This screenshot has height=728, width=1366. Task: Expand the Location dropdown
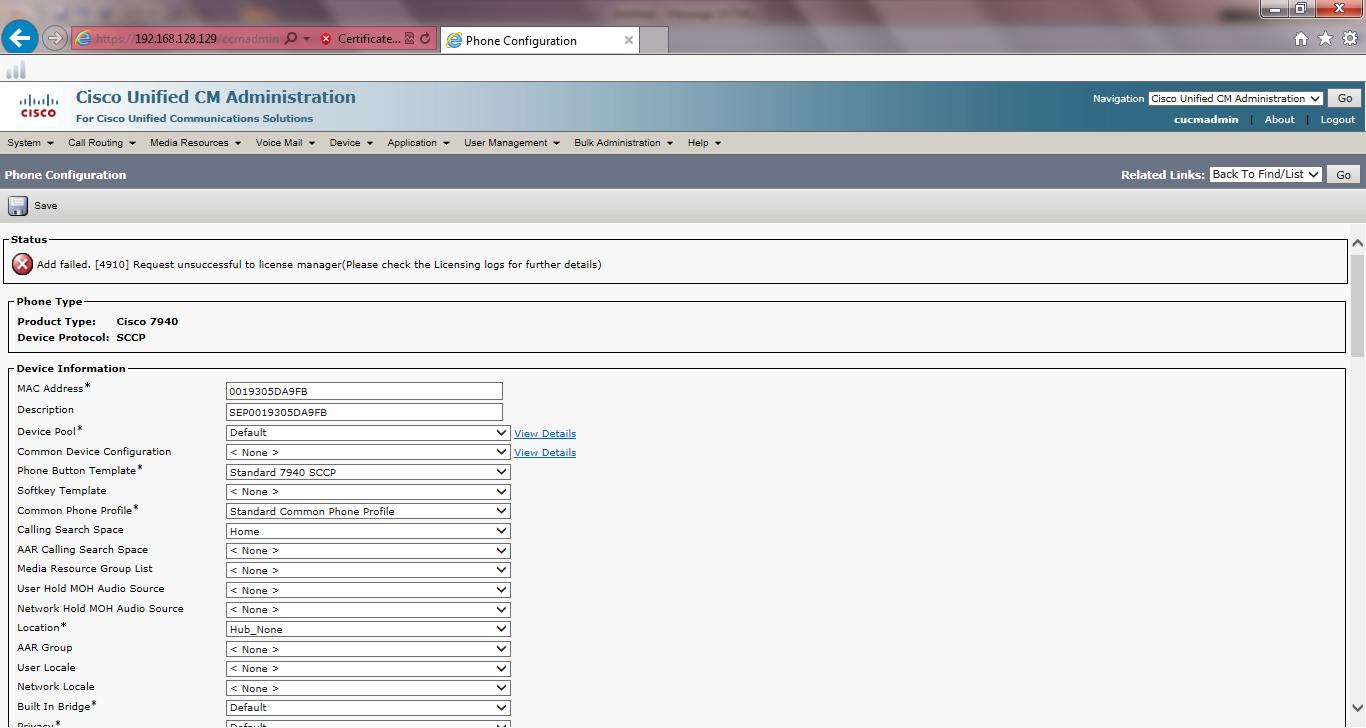pos(368,629)
